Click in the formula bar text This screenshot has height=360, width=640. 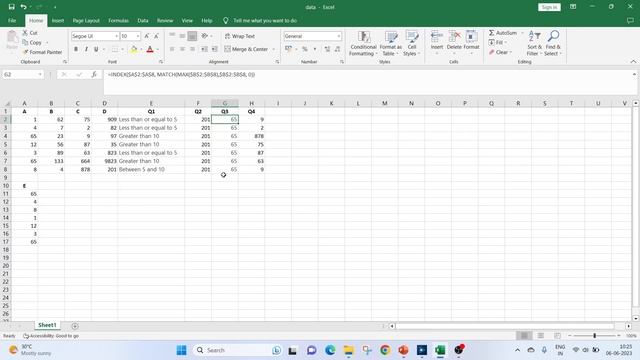(181, 75)
